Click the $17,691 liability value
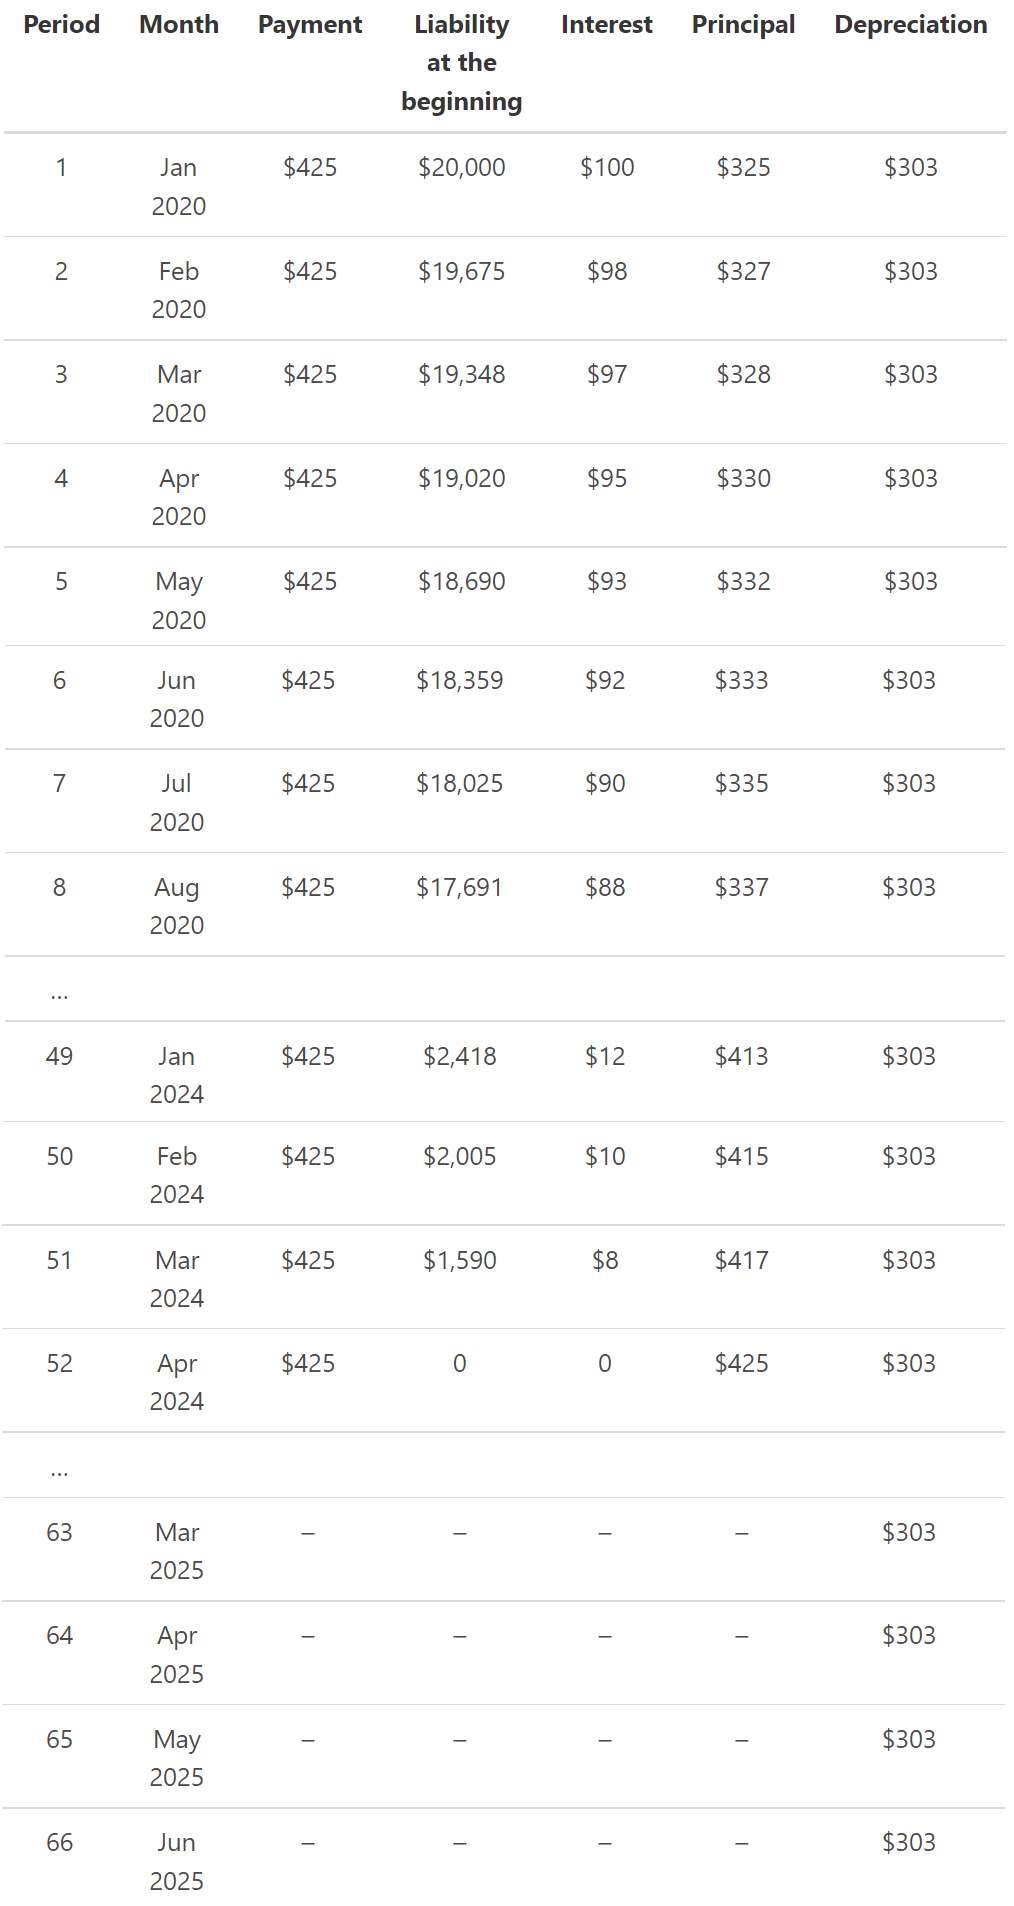Viewport: 1014px width, 1906px height. click(x=459, y=888)
